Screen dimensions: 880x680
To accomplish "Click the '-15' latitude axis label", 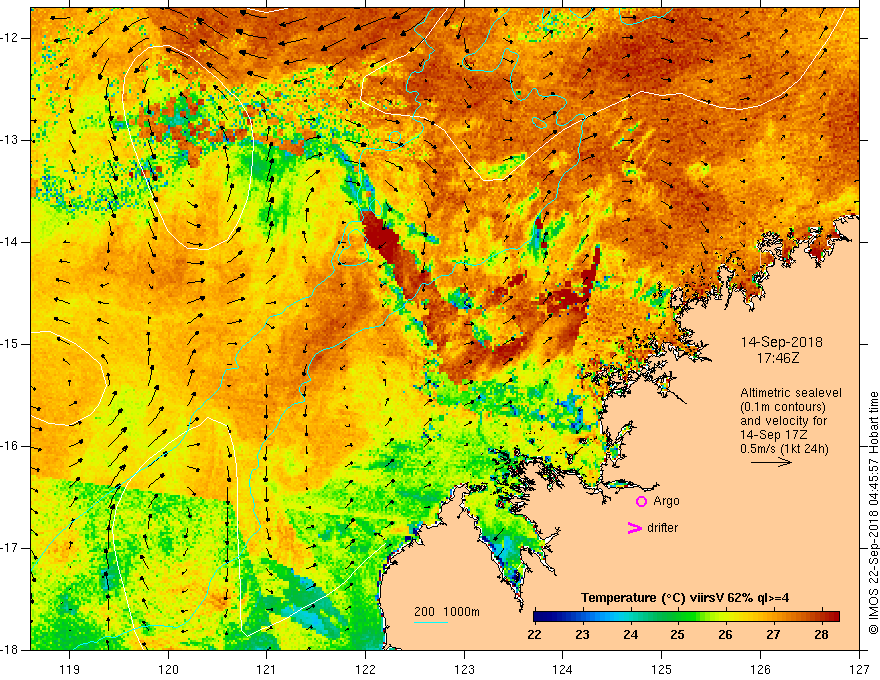I will pos(10,344).
